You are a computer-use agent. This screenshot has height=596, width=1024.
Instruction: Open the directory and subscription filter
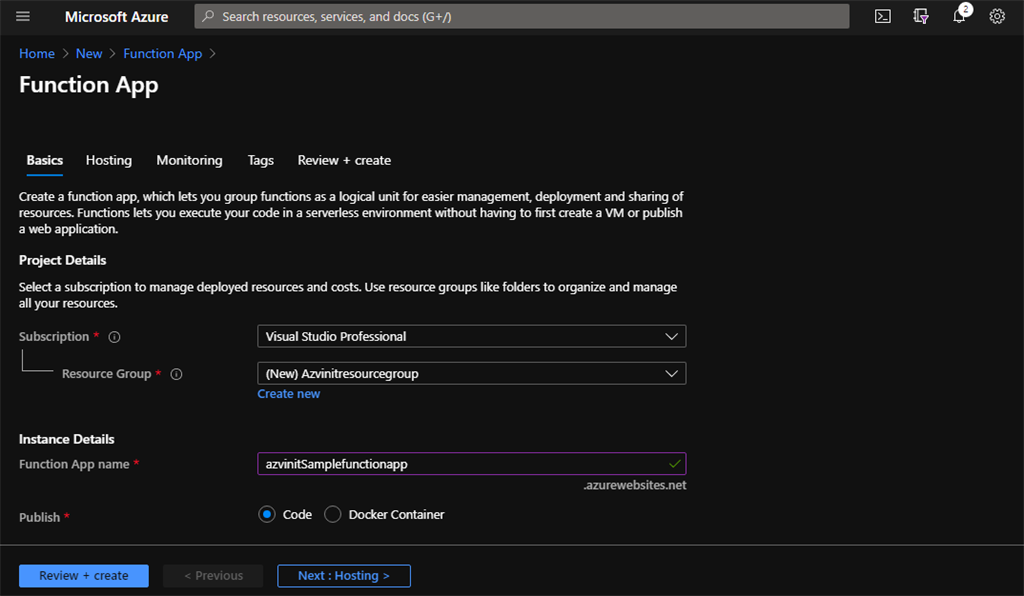click(920, 16)
